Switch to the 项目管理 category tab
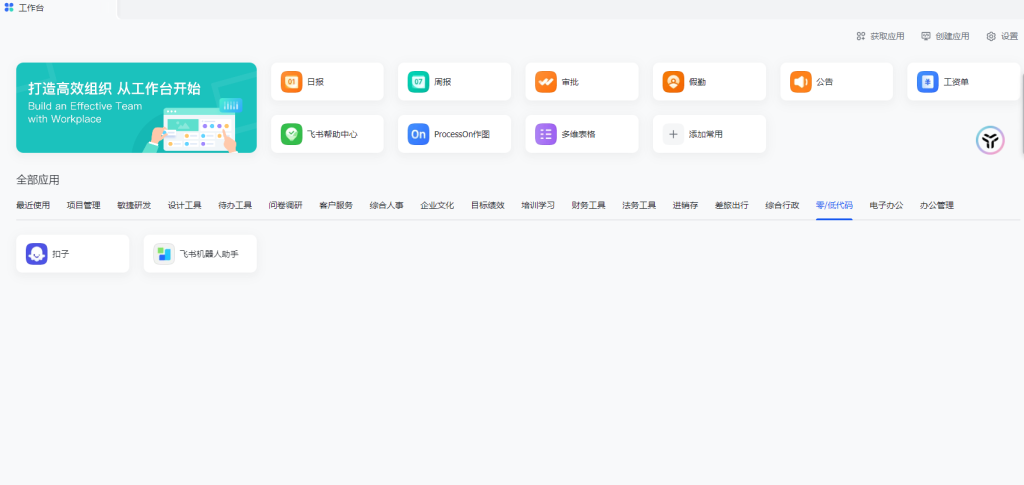The height and width of the screenshot is (485, 1024). (84, 206)
